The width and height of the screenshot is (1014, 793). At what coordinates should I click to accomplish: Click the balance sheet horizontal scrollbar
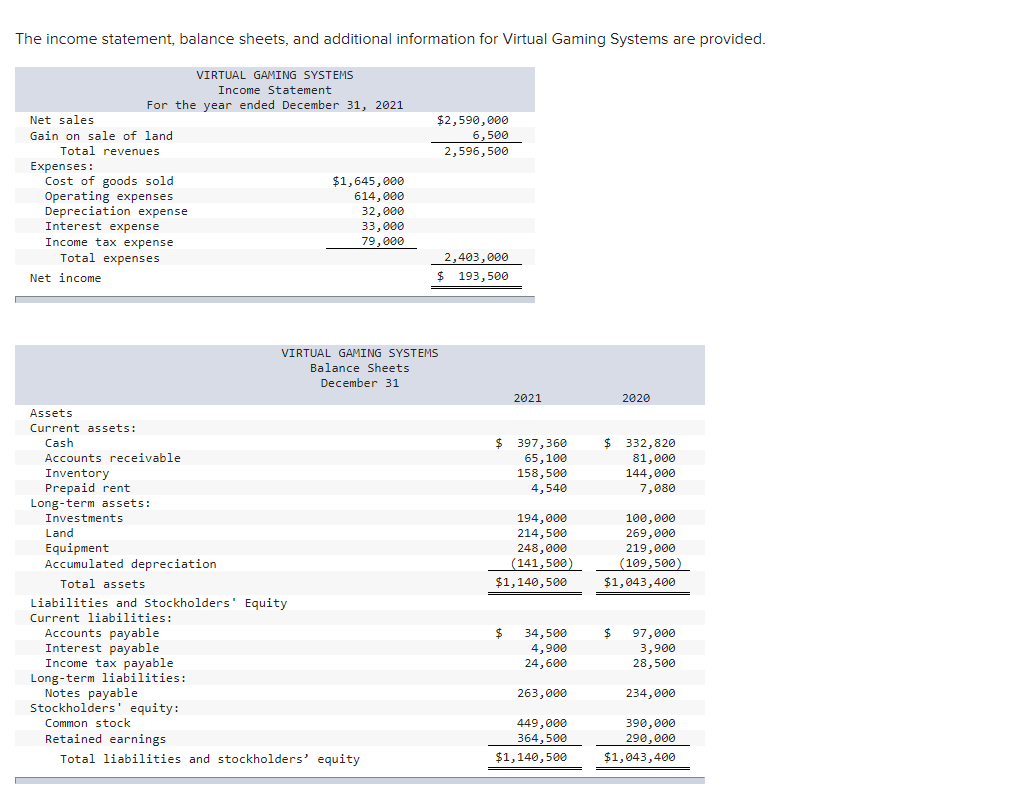[x=360, y=782]
